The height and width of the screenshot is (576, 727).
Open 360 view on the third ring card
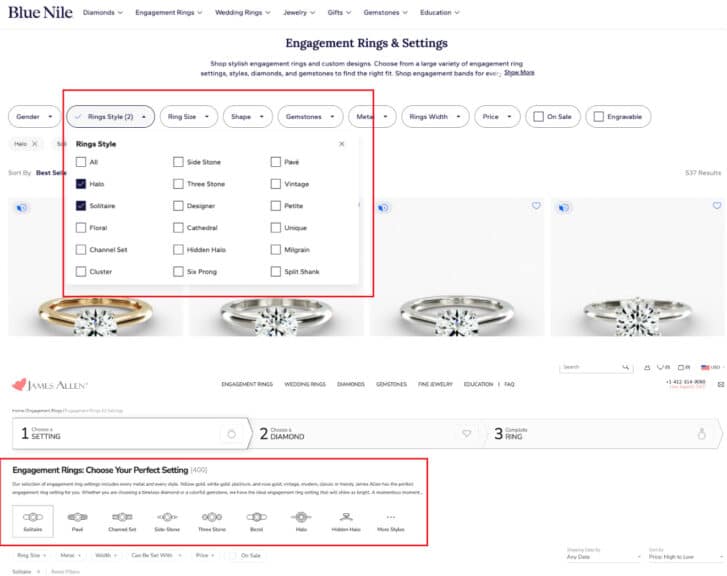point(383,208)
